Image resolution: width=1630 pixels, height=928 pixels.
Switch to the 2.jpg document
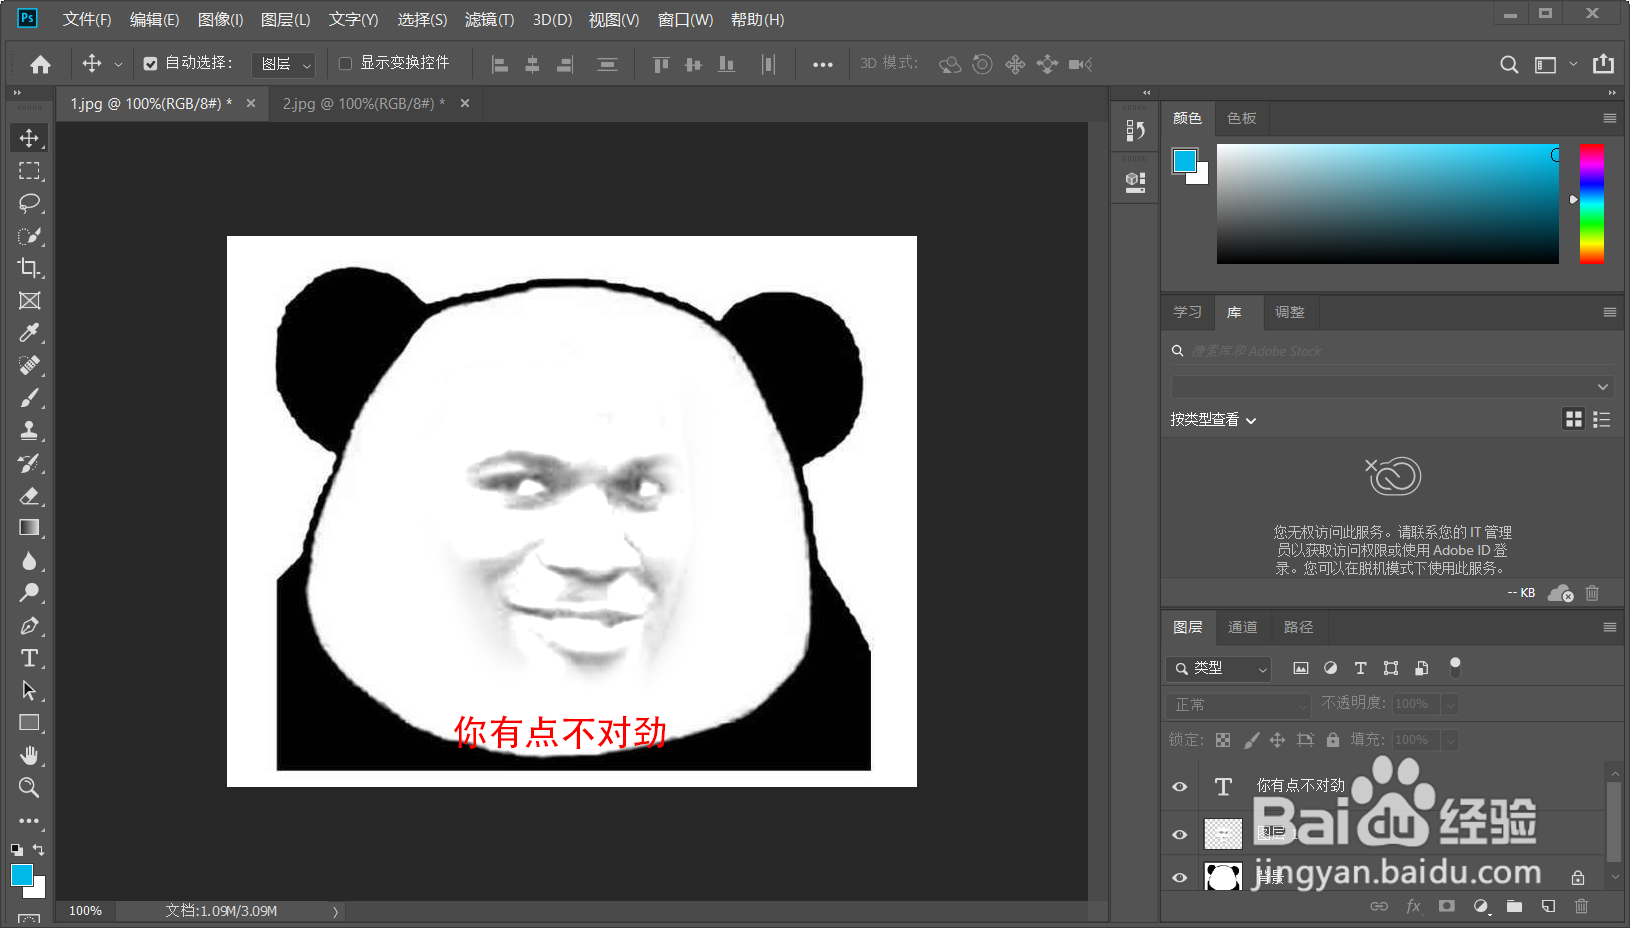coord(360,103)
